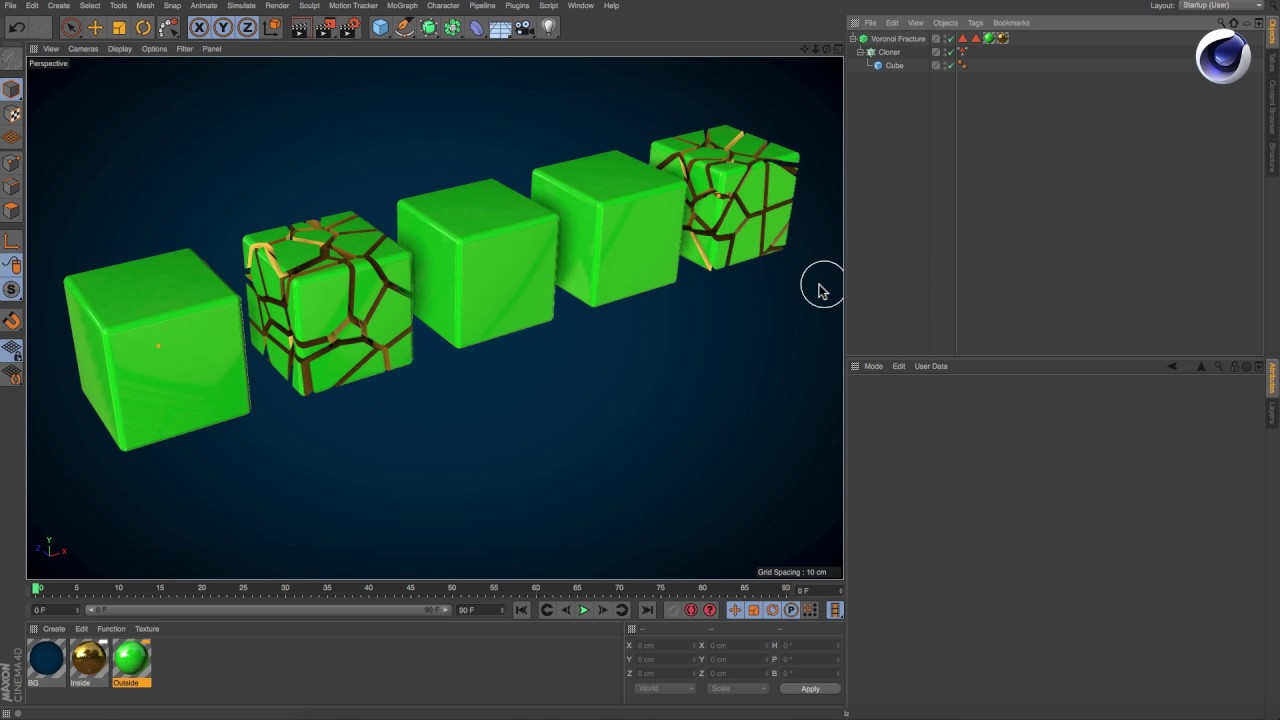Collapse the Voronoi Fracture tree node

[854, 39]
